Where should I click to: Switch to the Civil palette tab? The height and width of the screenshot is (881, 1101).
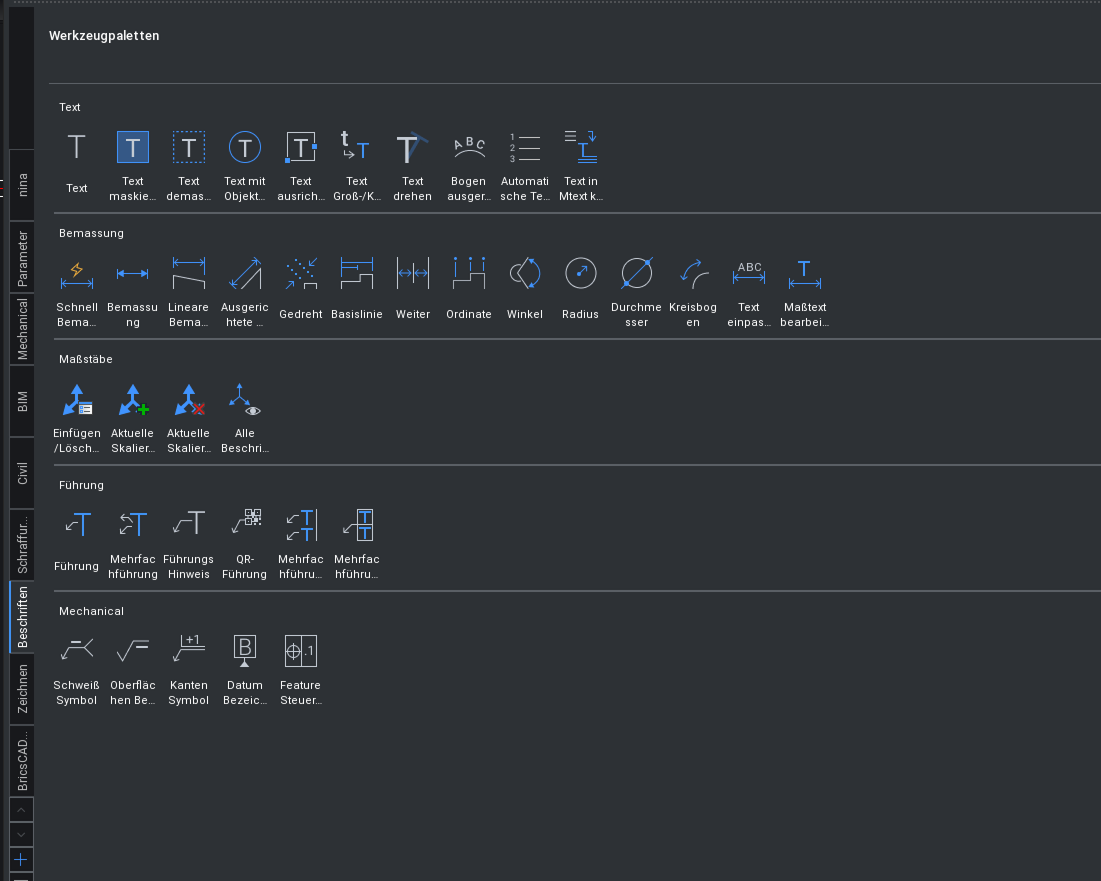coord(22,473)
